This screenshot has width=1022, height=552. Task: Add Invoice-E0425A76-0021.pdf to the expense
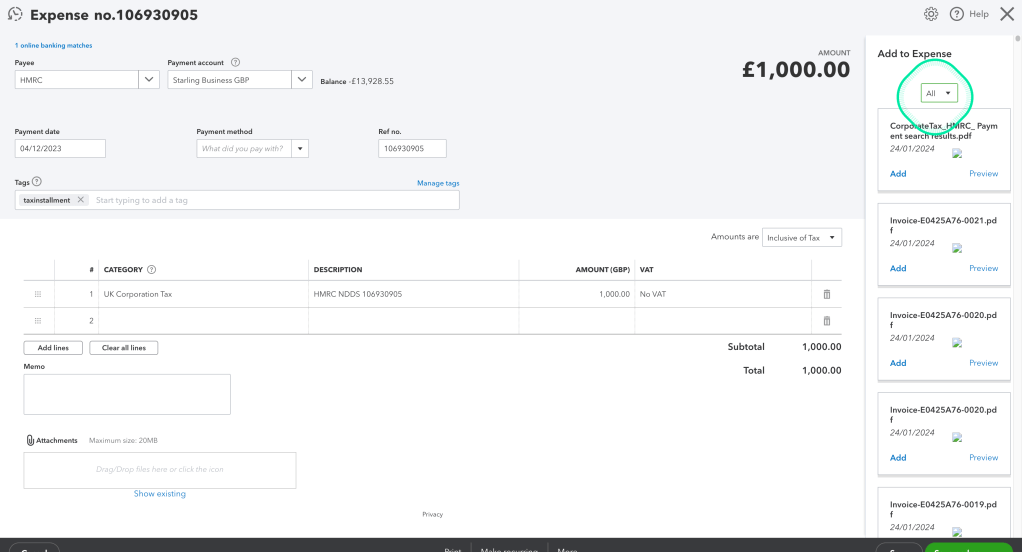(898, 268)
